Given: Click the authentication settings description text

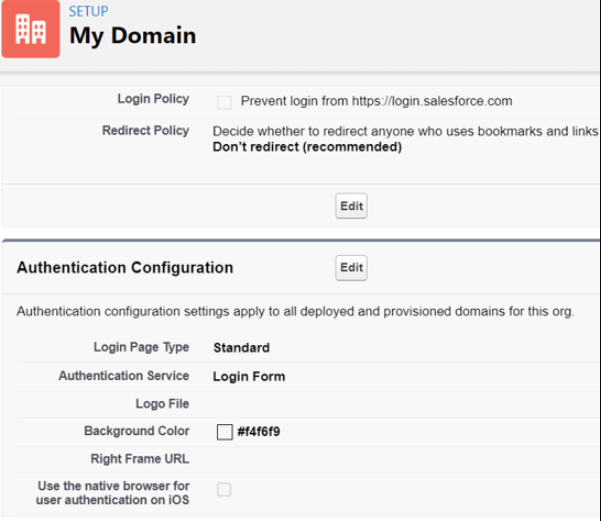Looking at the screenshot, I should pyautogui.click(x=295, y=312).
